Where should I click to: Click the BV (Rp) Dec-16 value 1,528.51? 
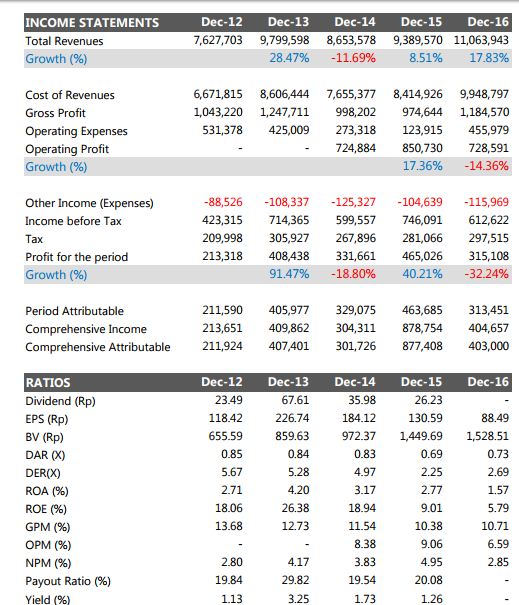coord(488,436)
